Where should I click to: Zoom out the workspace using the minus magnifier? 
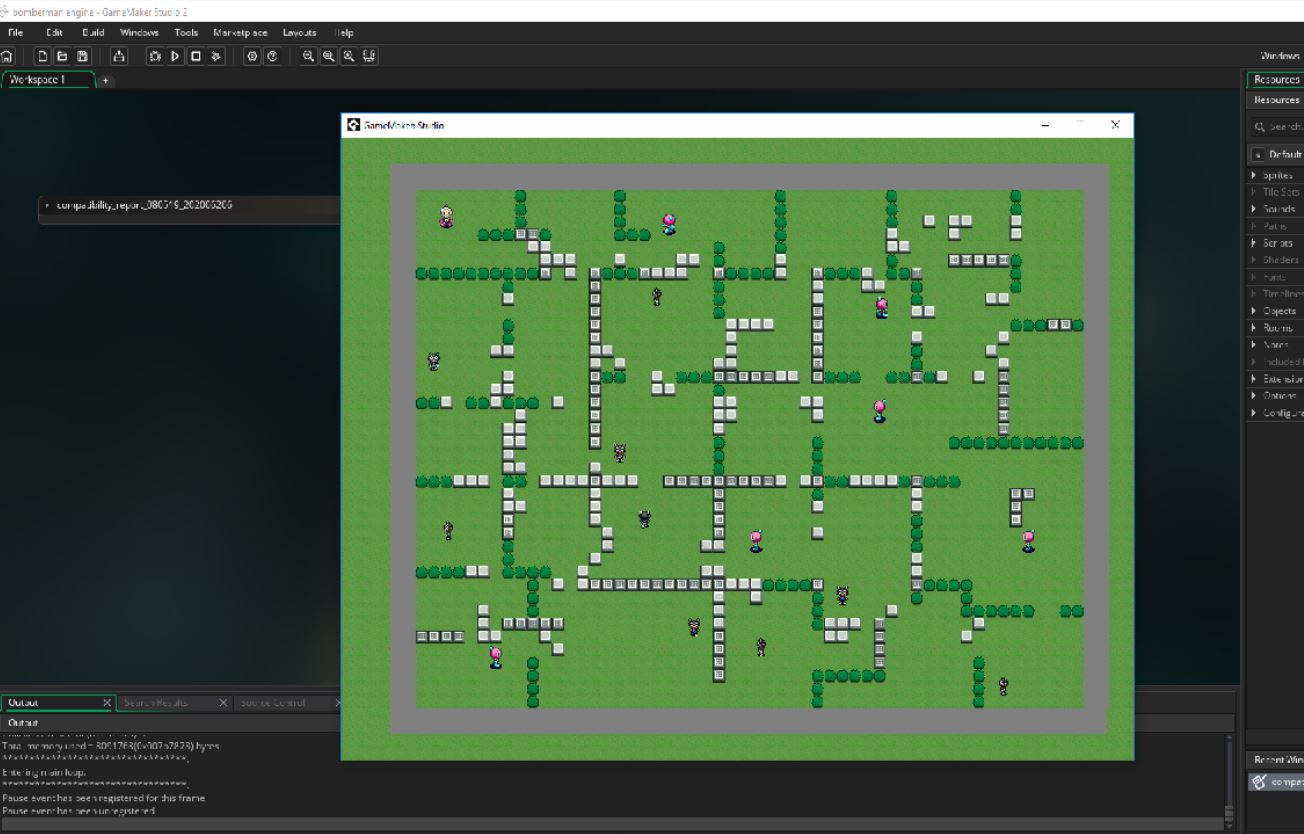pyautogui.click(x=307, y=54)
